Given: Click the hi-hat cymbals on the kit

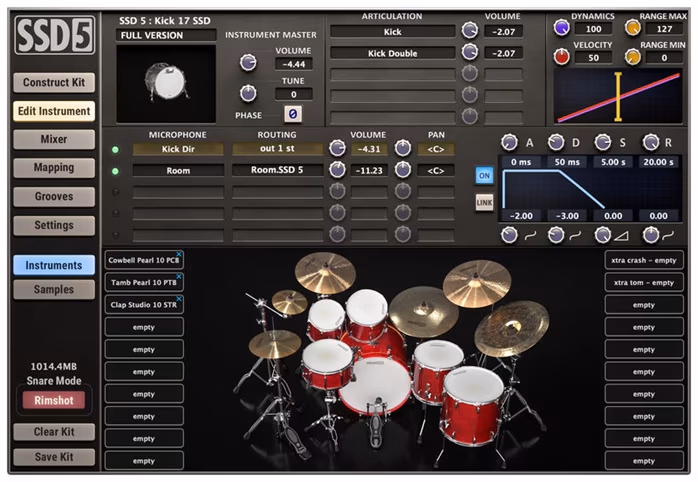Looking at the screenshot, I should 274,343.
